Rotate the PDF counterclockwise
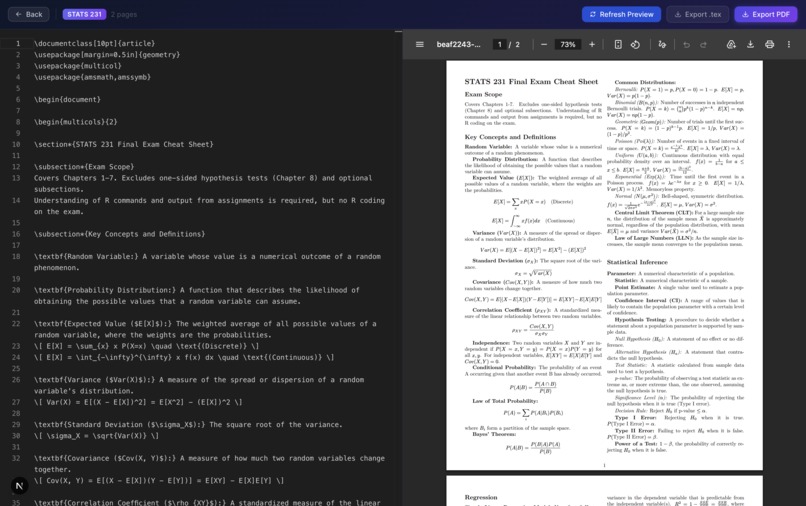Screen dimensions: 806x506 click(x=635, y=45)
